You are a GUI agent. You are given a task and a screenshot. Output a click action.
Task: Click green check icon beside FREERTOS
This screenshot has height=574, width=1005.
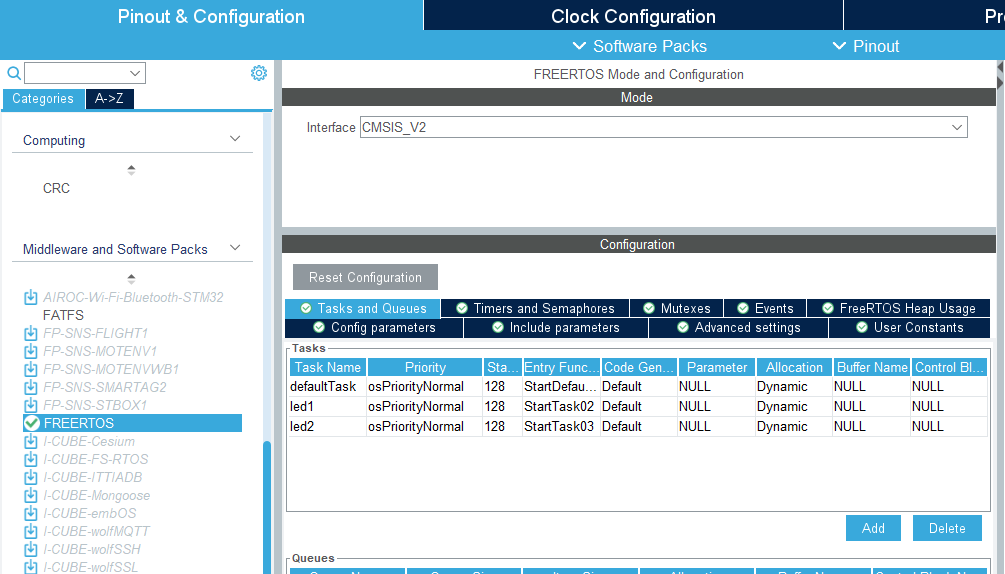31,423
